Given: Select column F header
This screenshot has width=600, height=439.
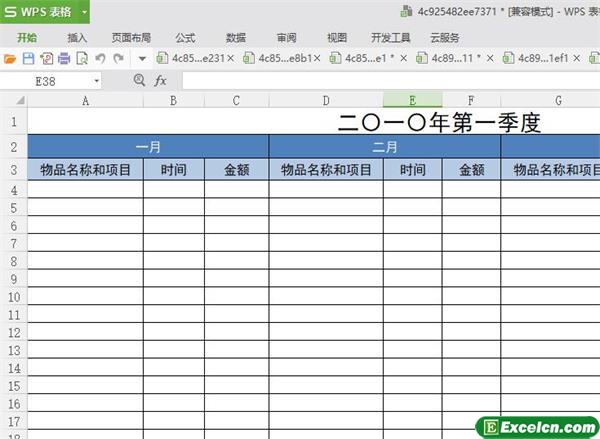Looking at the screenshot, I should click(x=471, y=101).
